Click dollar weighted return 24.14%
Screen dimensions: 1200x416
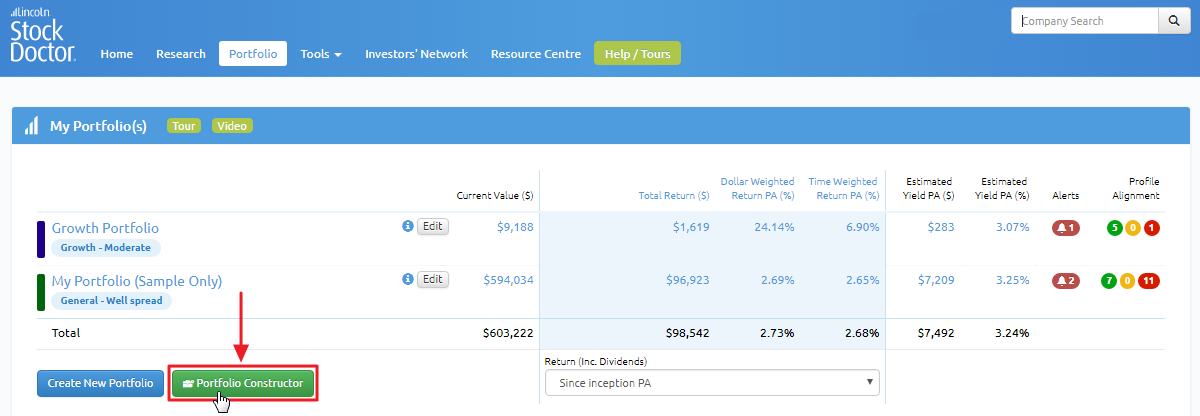774,227
